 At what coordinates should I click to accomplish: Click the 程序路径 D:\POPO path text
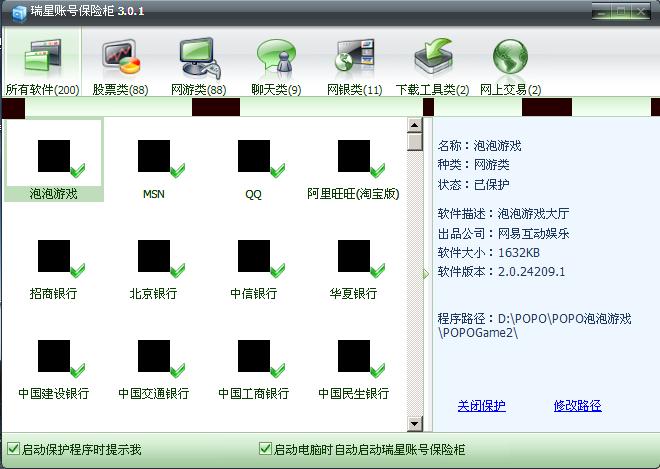(x=535, y=325)
